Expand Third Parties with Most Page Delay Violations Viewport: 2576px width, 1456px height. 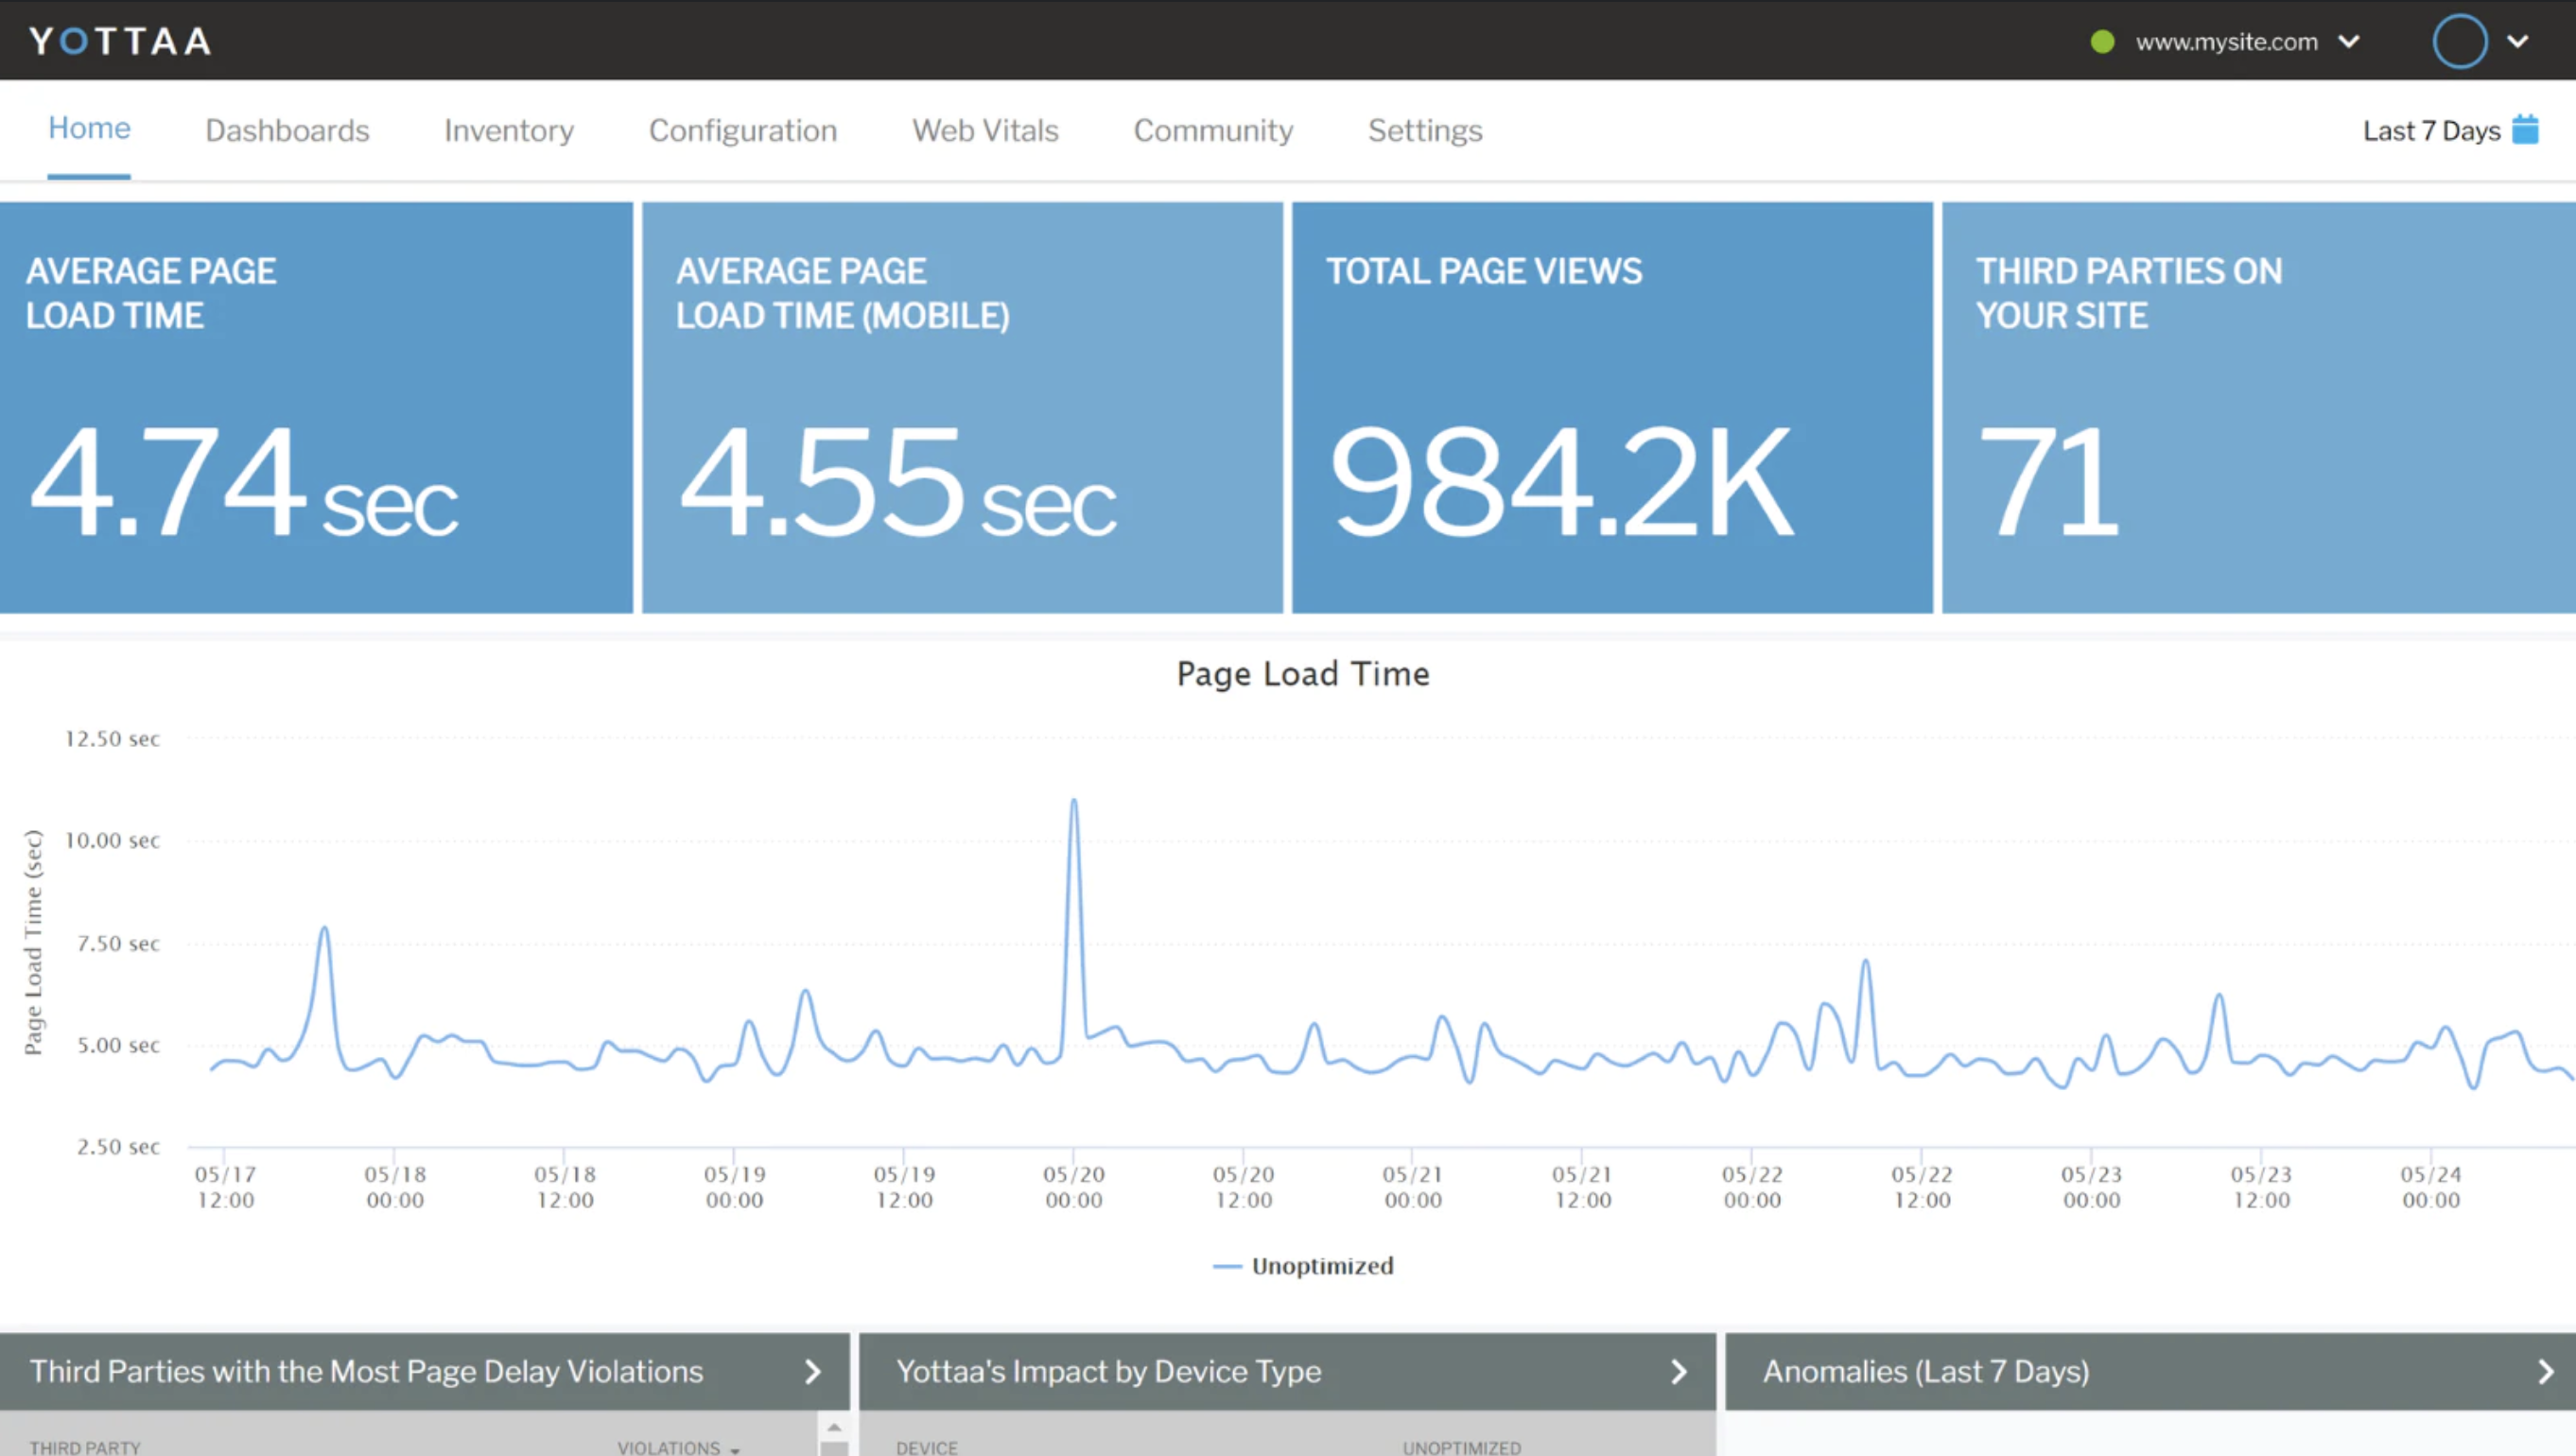click(812, 1371)
